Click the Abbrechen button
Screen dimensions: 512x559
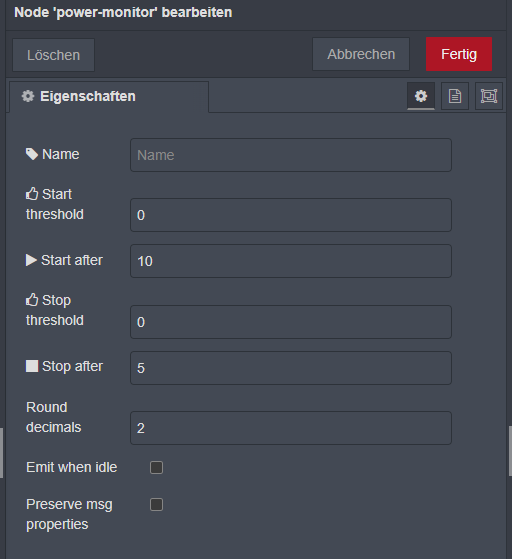tap(361, 54)
